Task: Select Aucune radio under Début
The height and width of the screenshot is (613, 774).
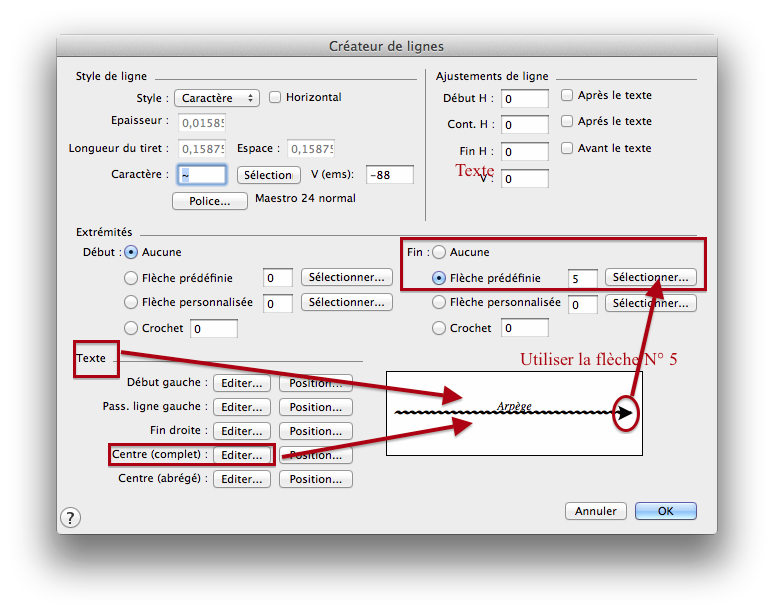Action: click(x=131, y=252)
